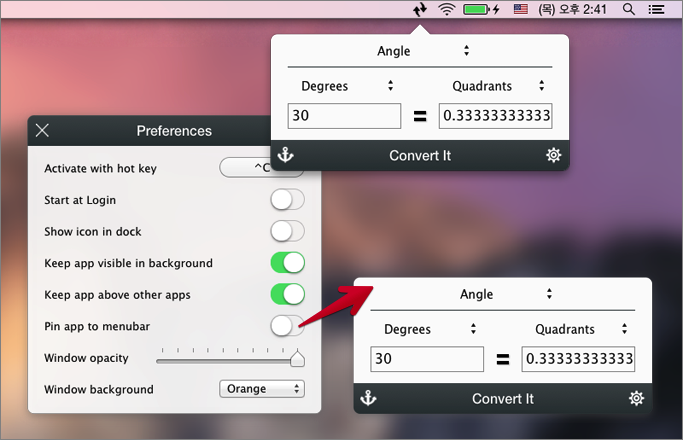The height and width of the screenshot is (440, 683).
Task: Enable Pin app to menubar switch
Action: tap(287, 326)
